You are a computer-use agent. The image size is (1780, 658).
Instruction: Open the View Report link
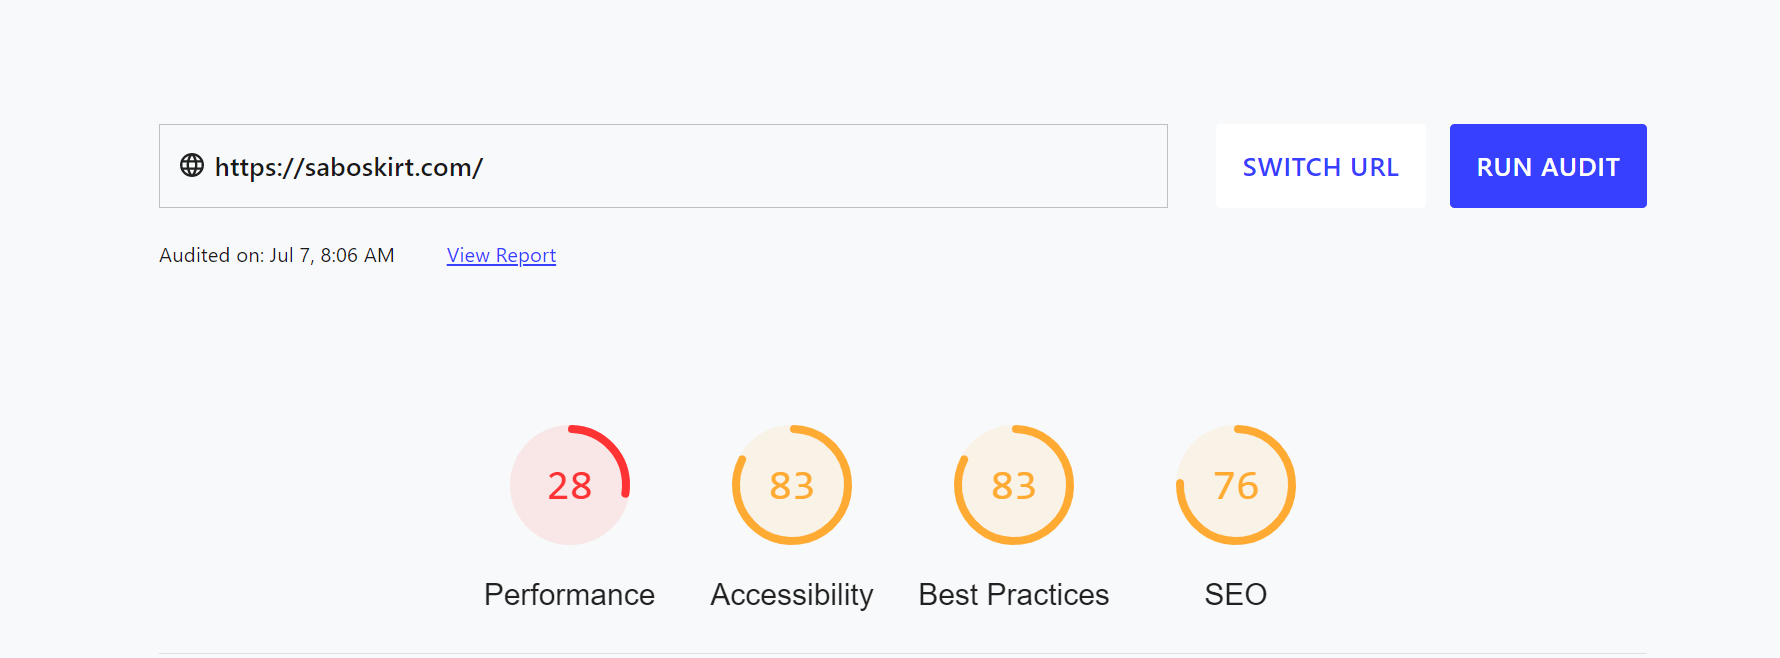tap(501, 255)
